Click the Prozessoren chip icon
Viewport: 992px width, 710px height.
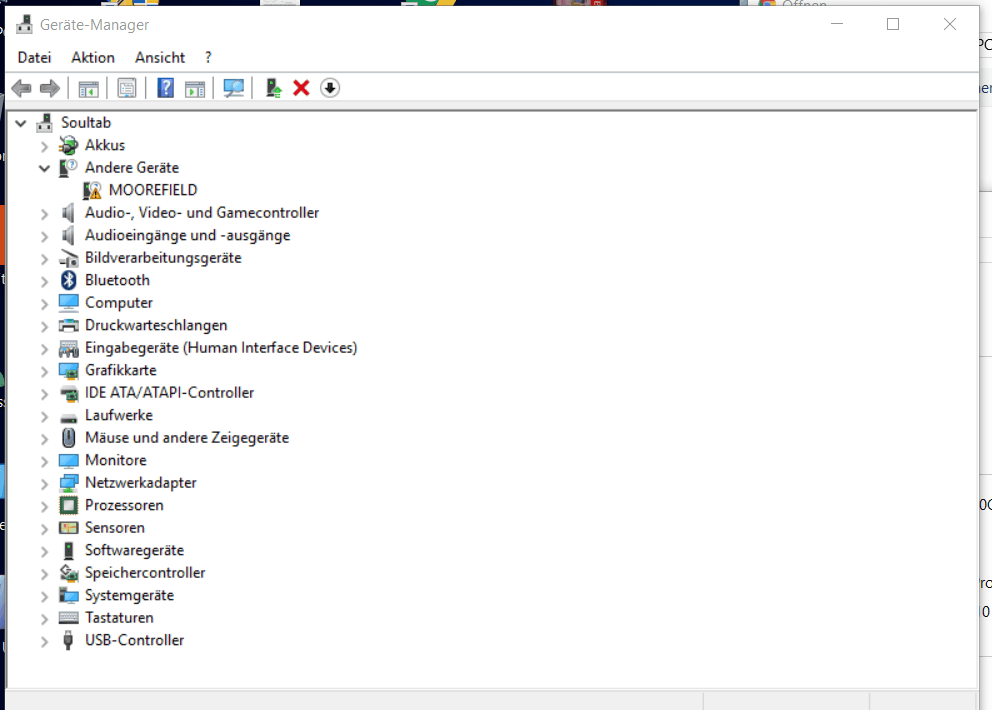(x=68, y=506)
